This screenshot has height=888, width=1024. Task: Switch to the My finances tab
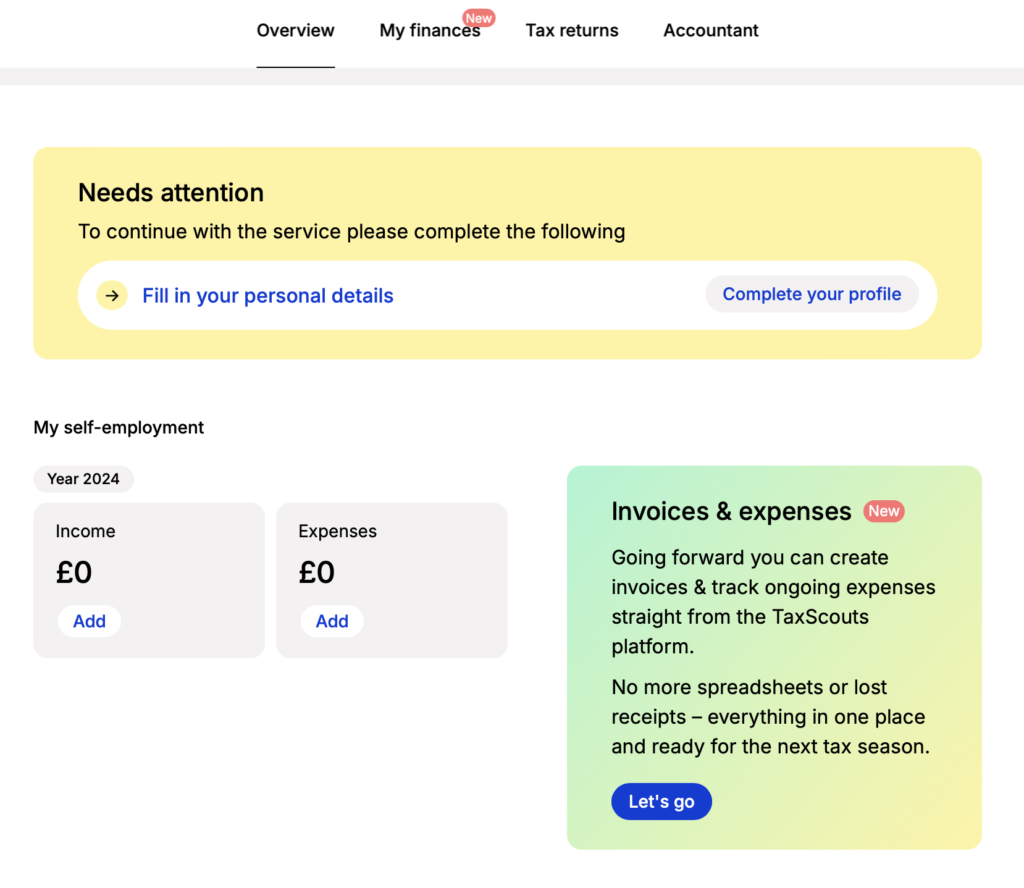point(430,31)
